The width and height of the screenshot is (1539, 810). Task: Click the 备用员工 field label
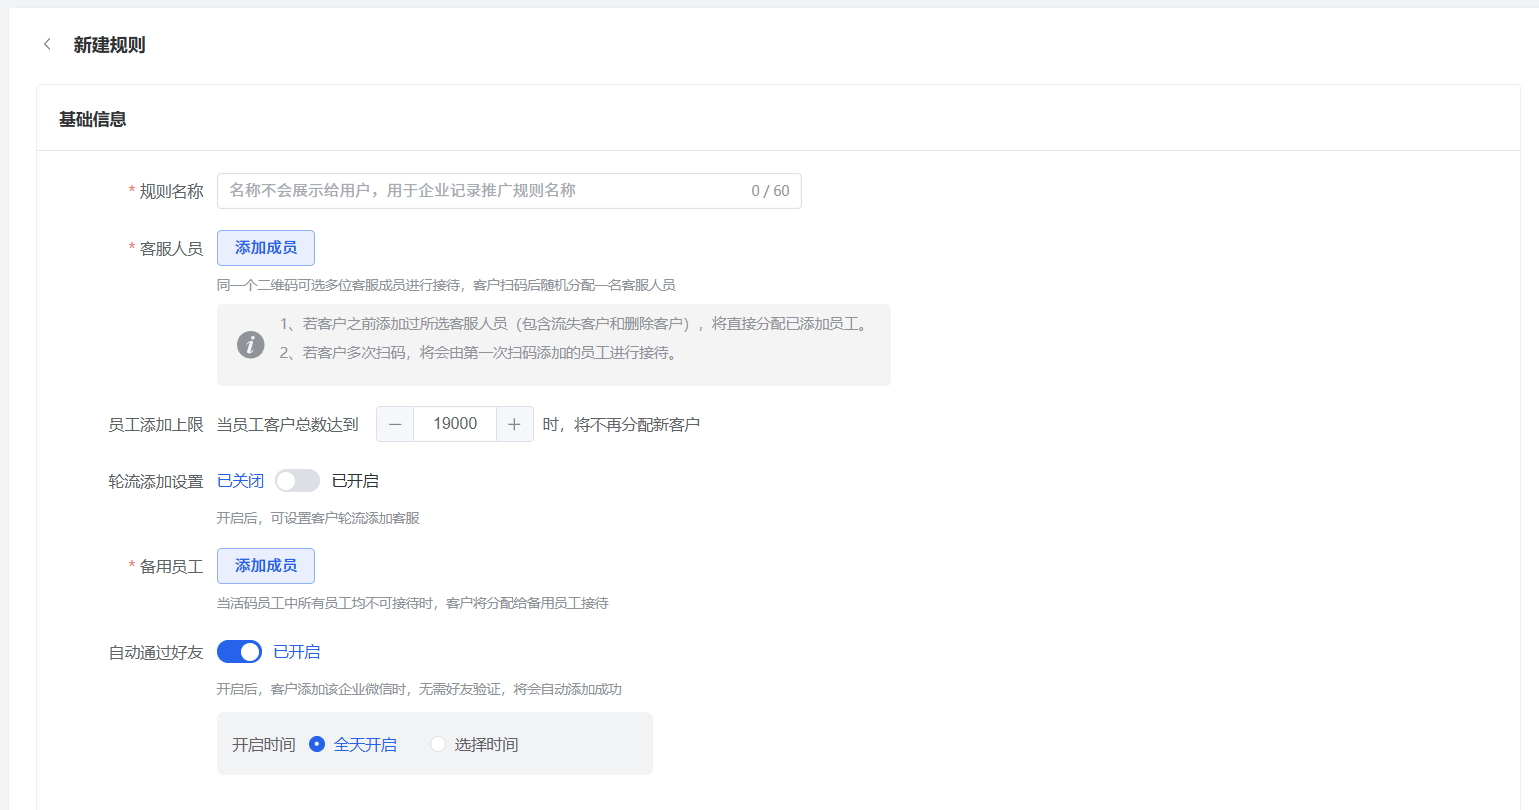(x=171, y=566)
